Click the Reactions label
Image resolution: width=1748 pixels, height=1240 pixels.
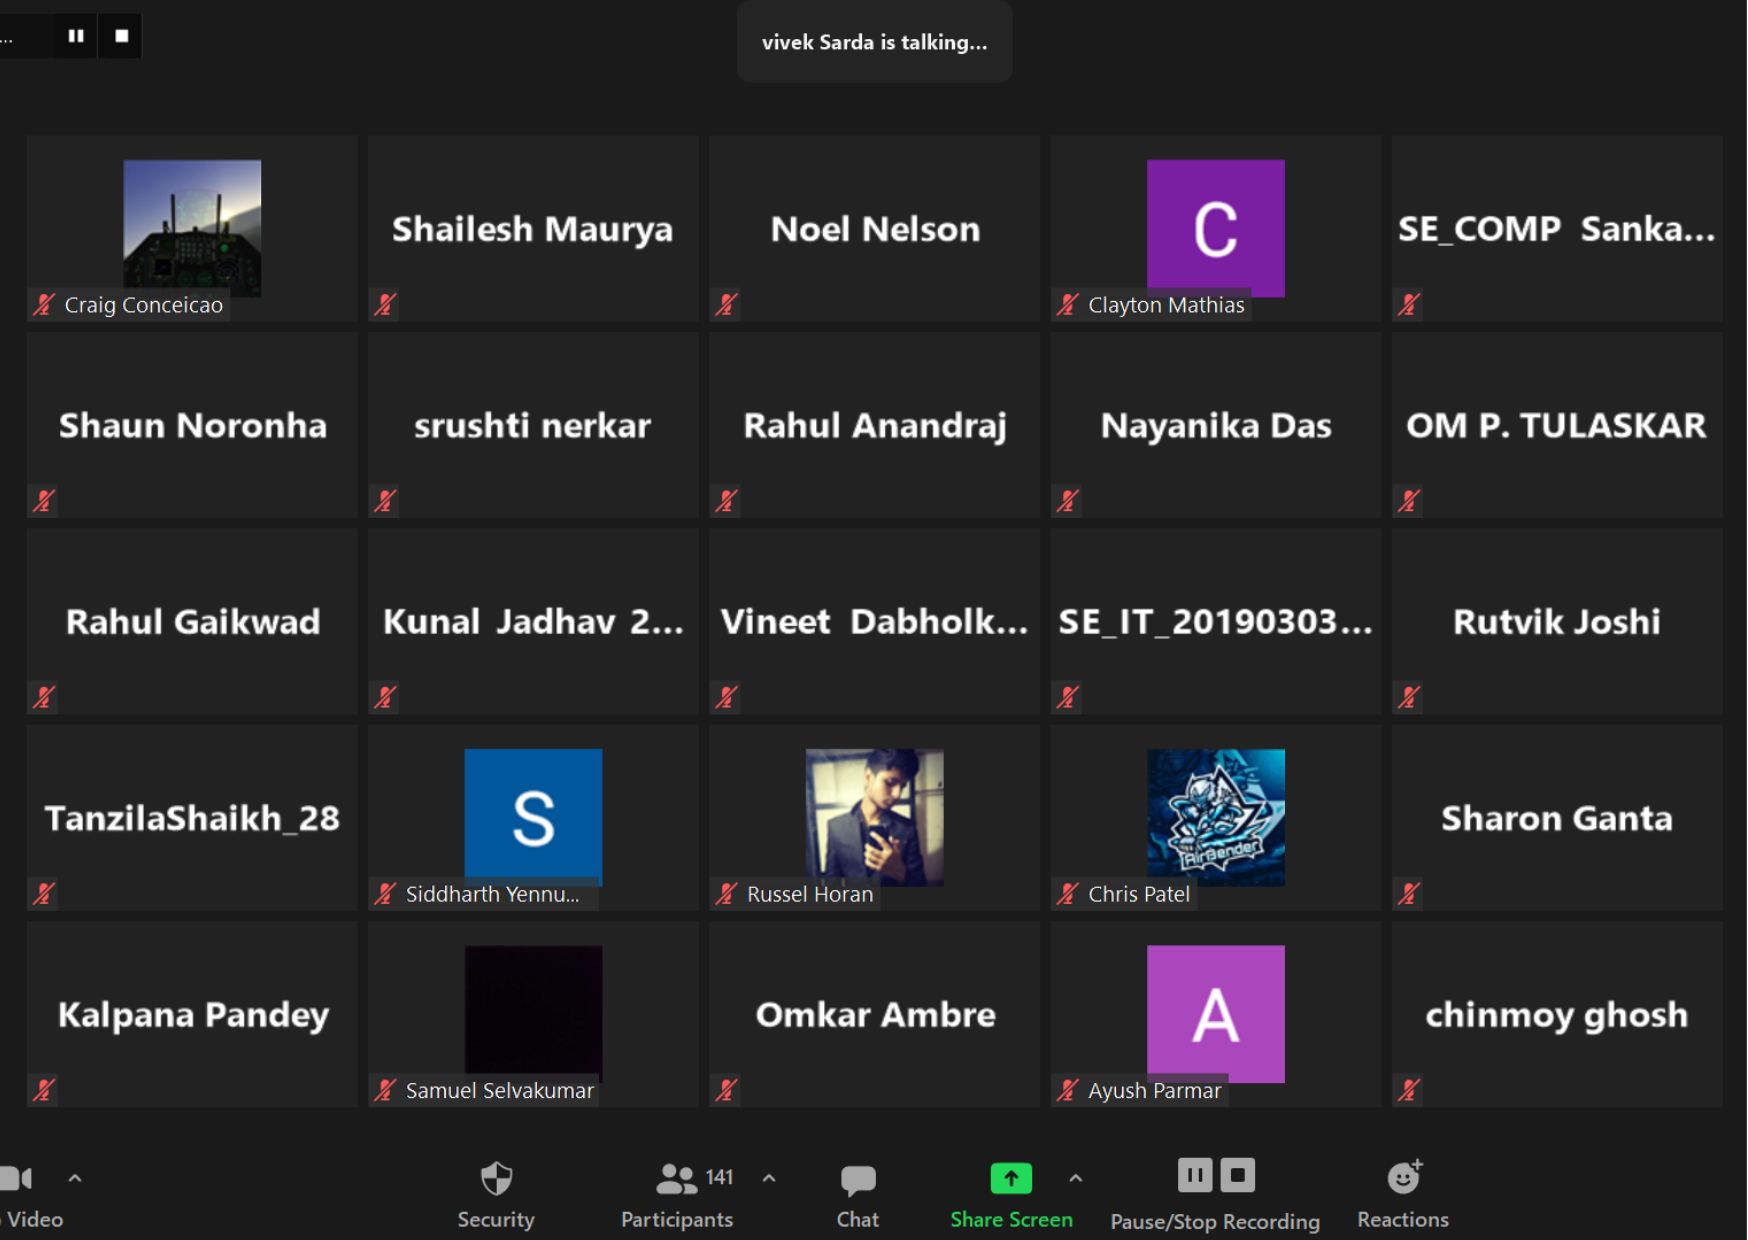(1403, 1220)
